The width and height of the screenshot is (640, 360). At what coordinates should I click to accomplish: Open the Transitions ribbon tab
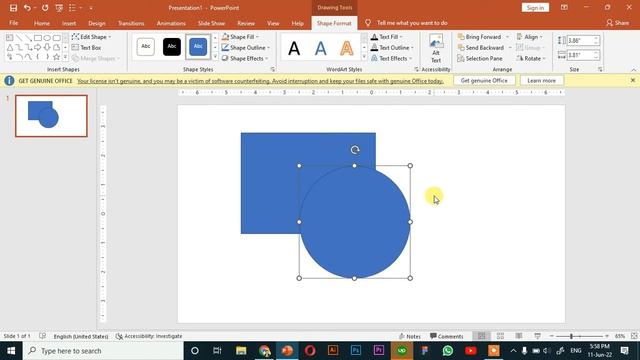coord(131,23)
